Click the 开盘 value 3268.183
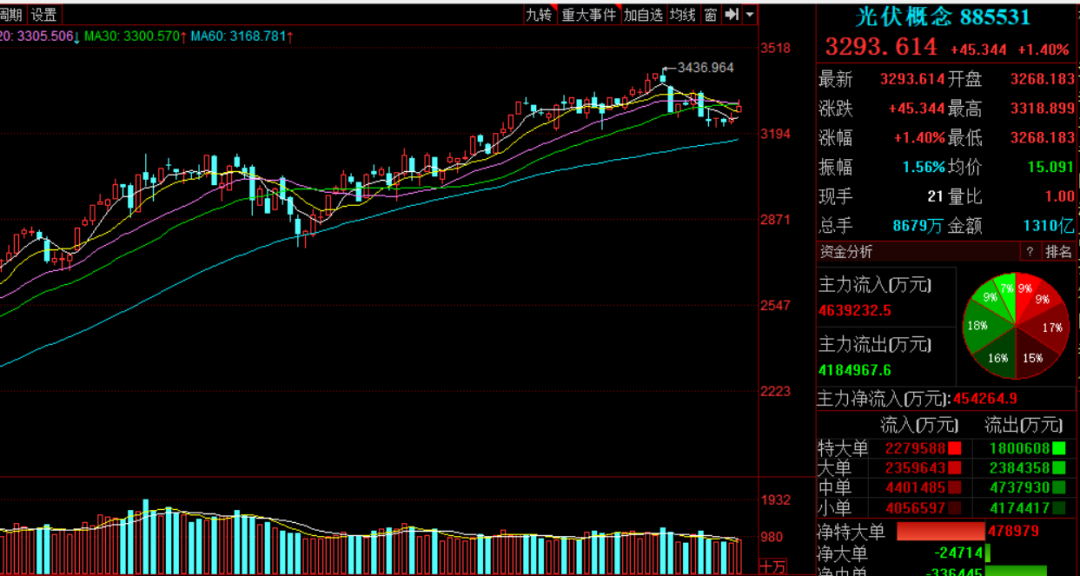Screen dimensions: 1080x576 pyautogui.click(x=1042, y=79)
